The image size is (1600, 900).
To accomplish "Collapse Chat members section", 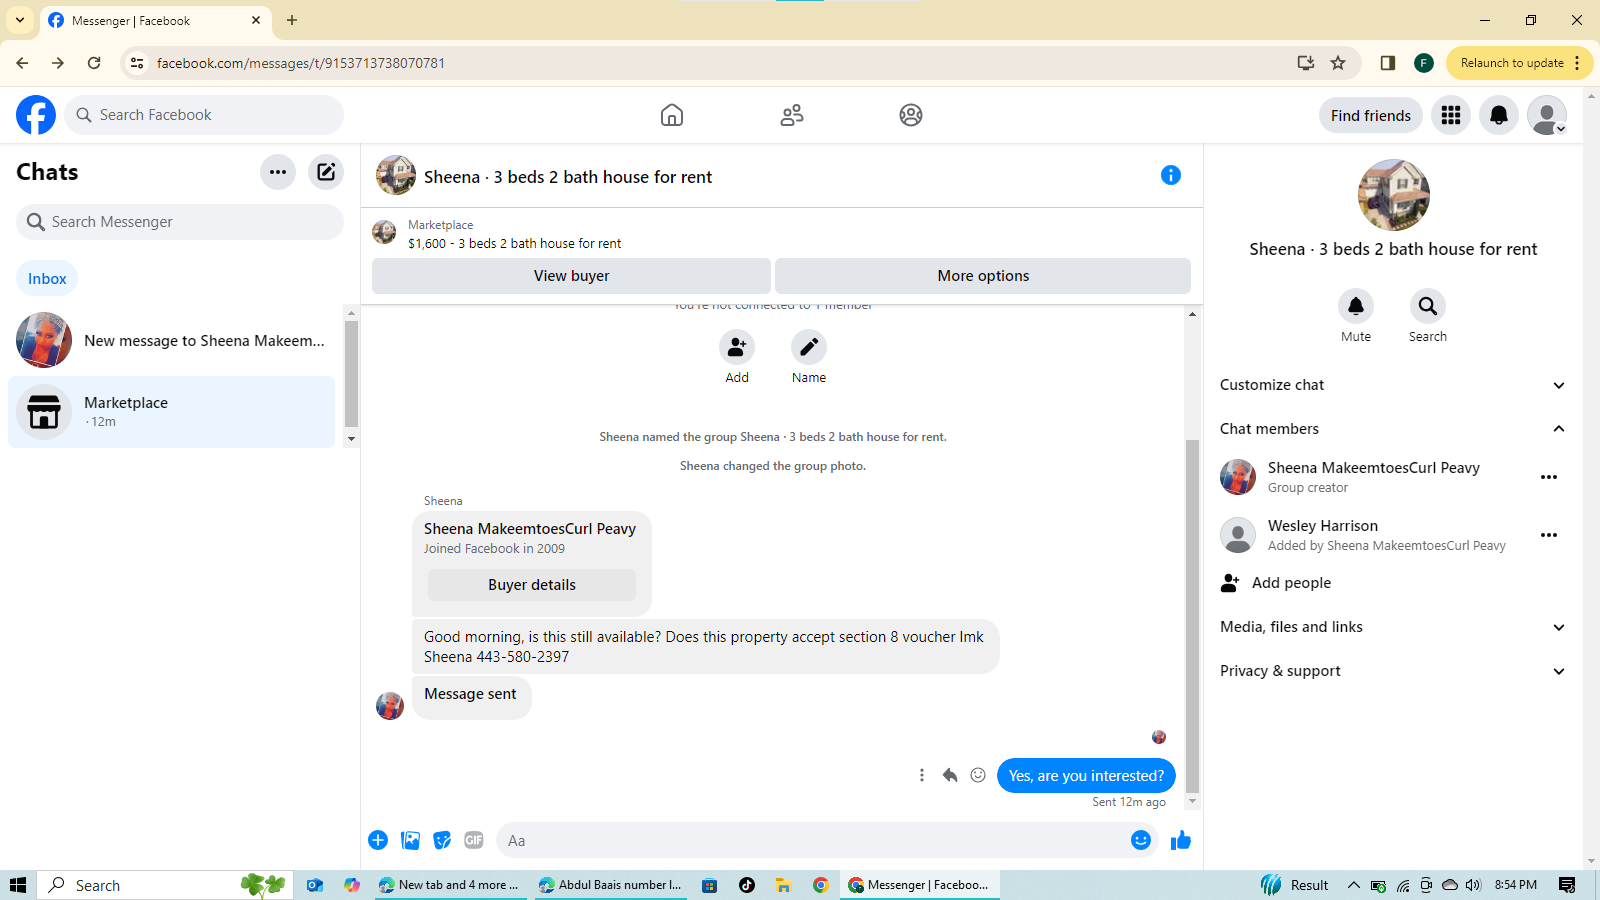I will coord(1392,429).
